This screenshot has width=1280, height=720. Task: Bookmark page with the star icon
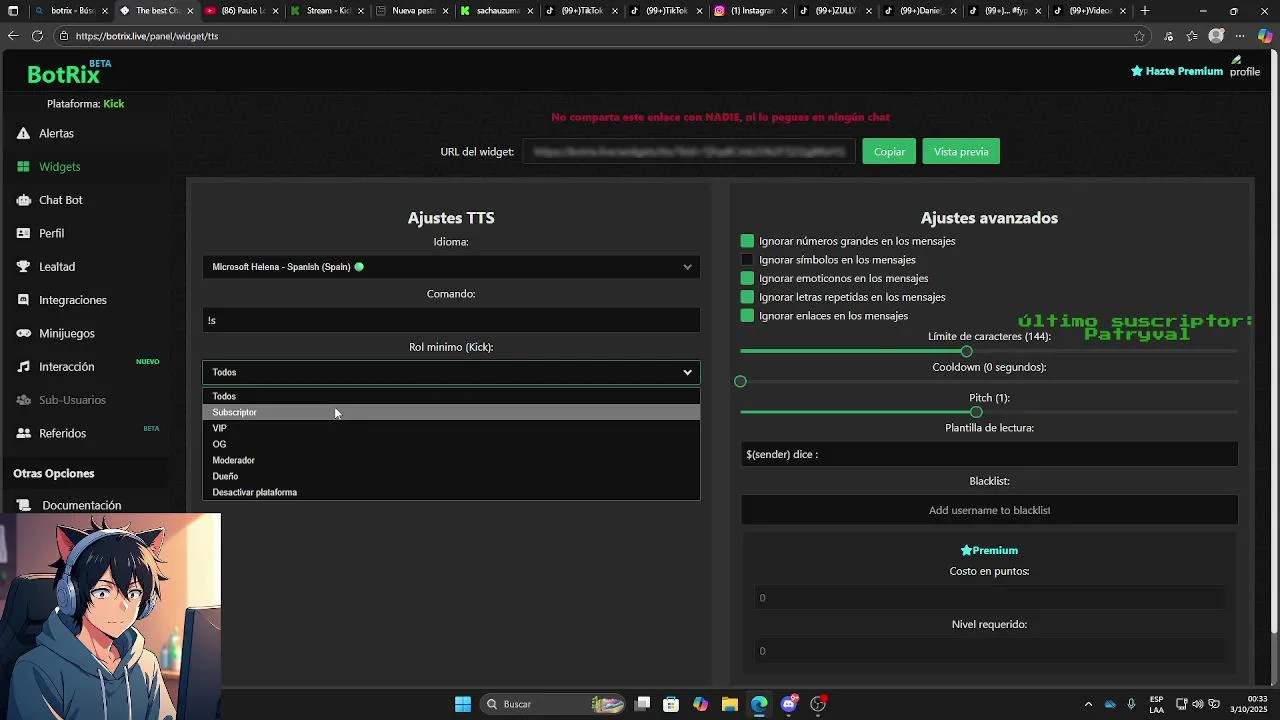pos(1139,36)
